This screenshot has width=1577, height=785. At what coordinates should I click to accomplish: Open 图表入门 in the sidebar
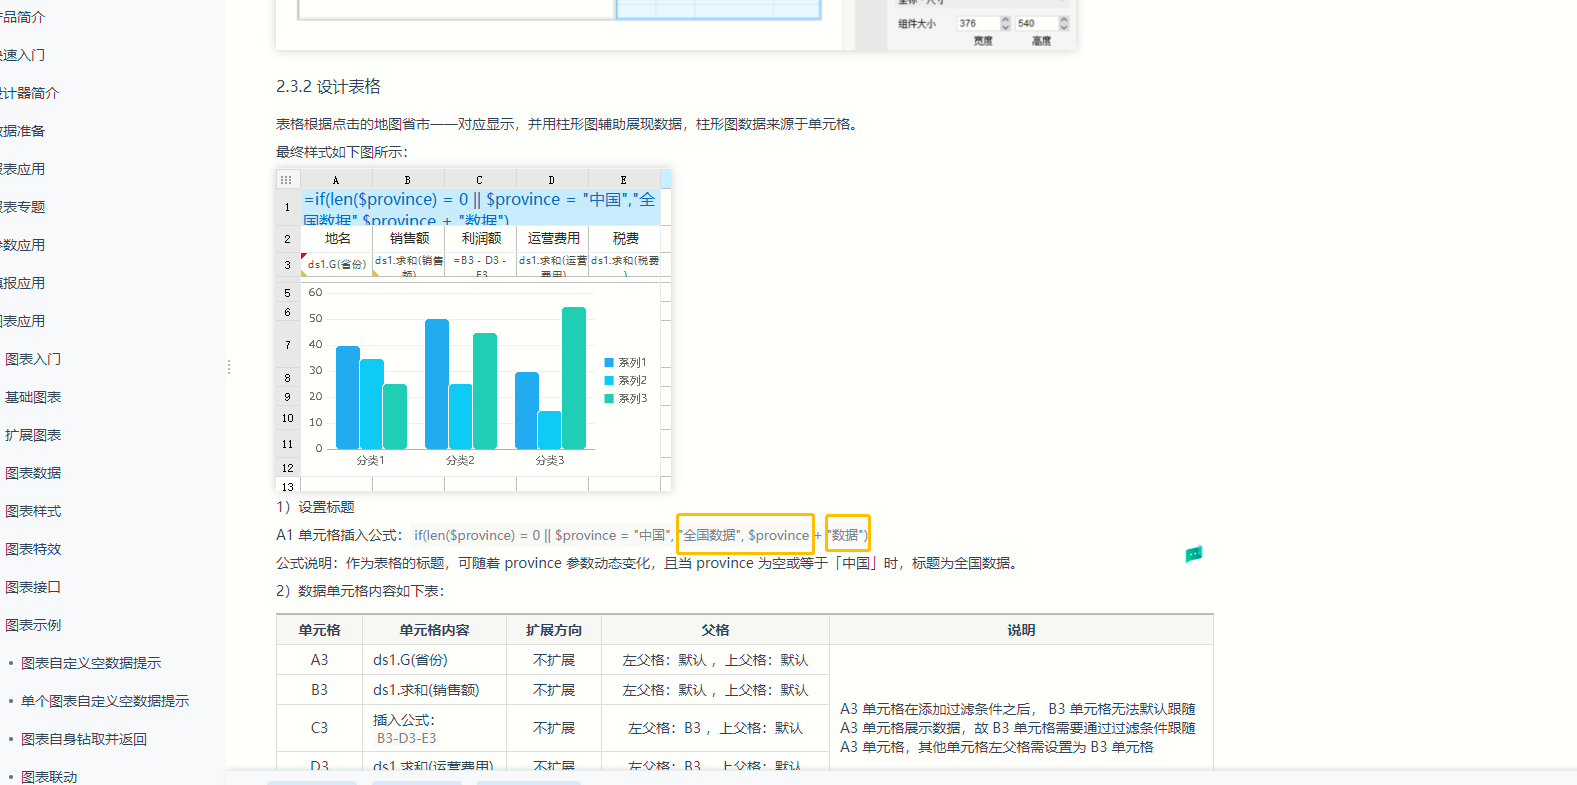pos(33,359)
